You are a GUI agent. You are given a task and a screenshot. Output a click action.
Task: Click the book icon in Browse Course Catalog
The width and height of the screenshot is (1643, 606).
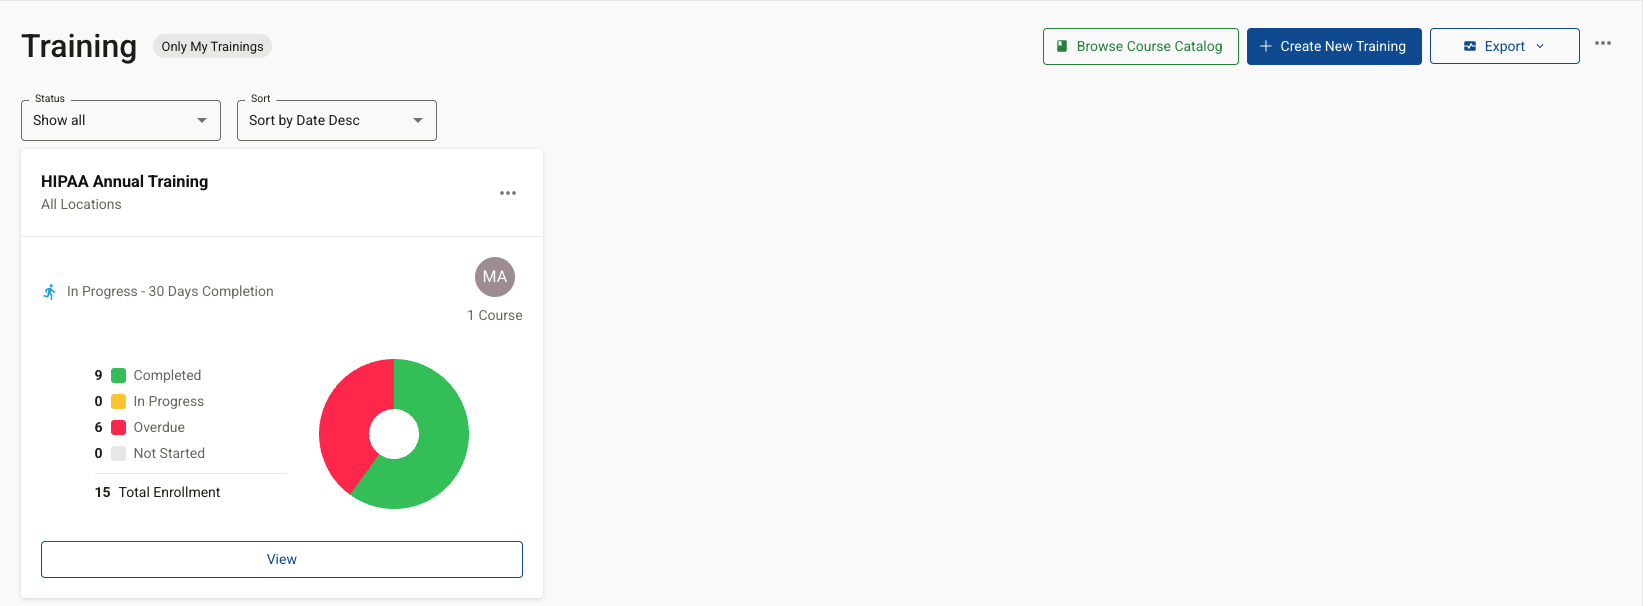(1062, 46)
